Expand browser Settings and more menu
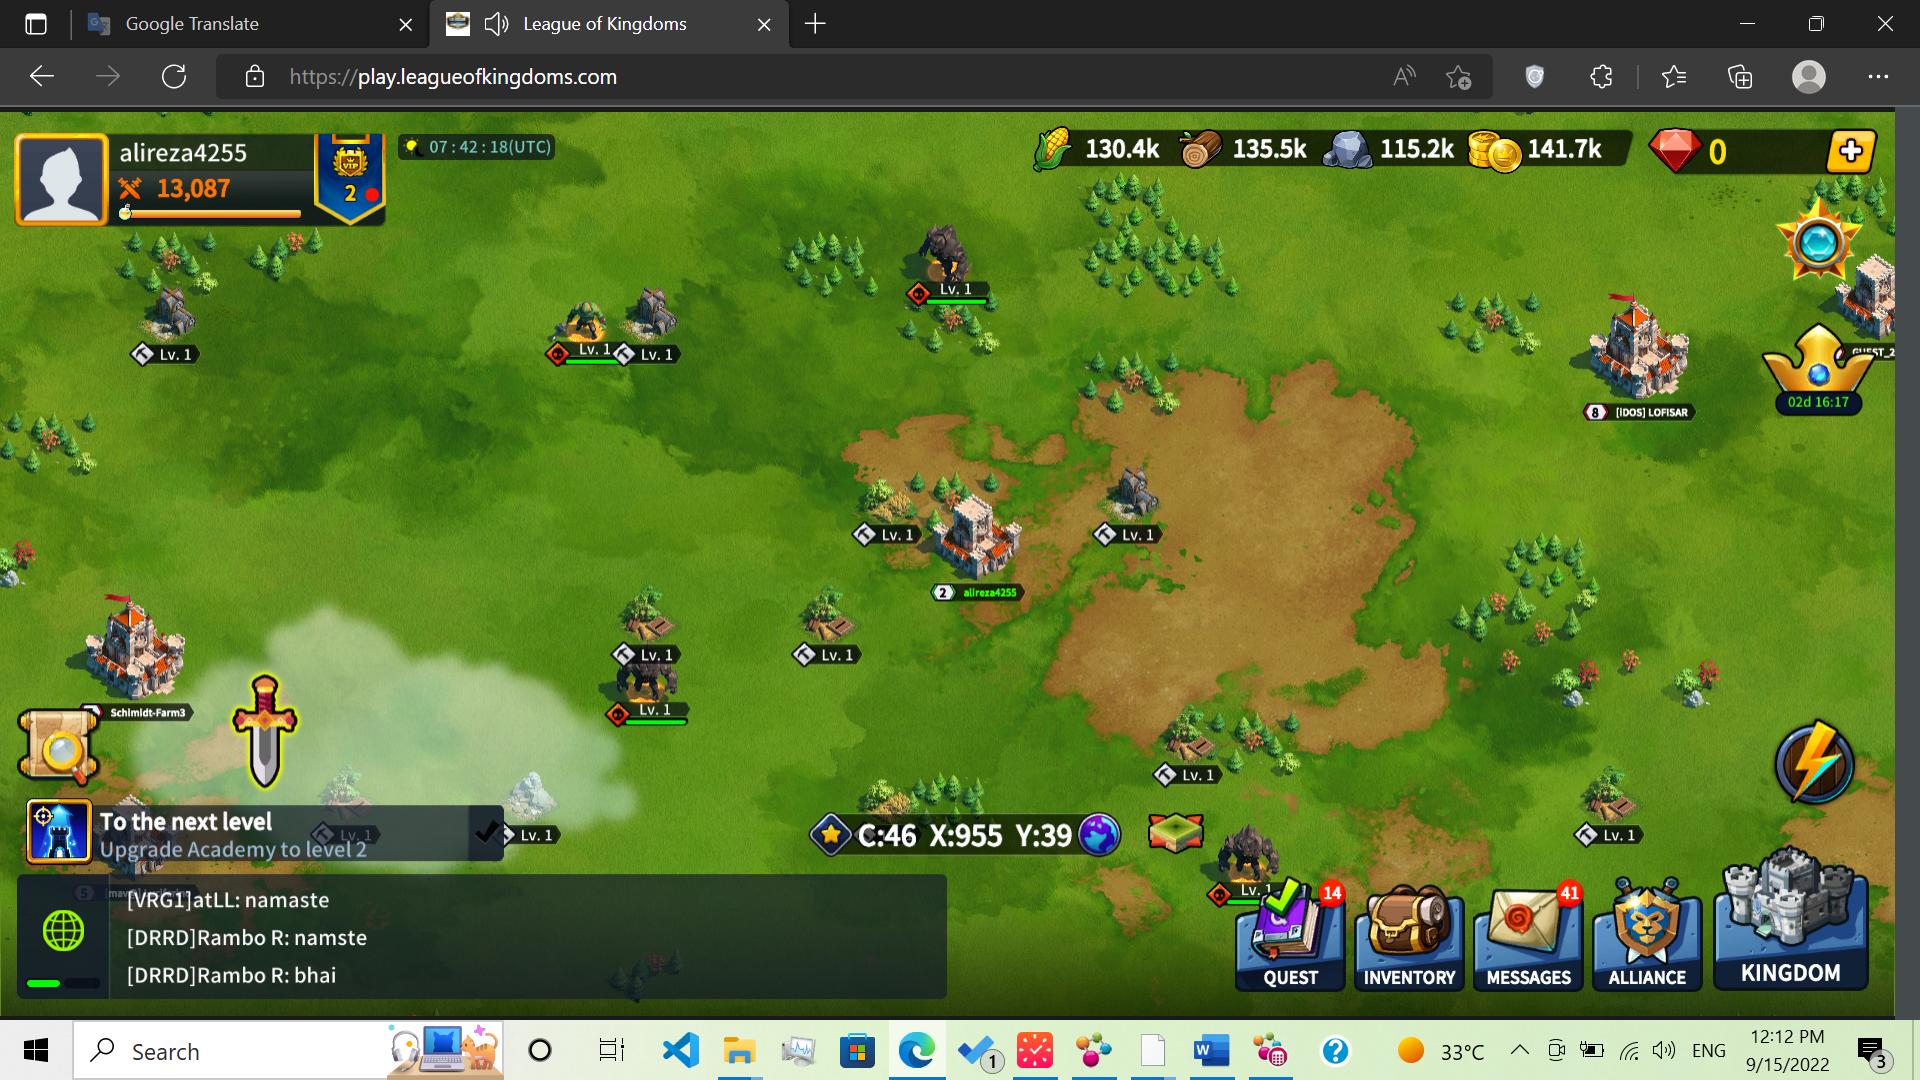 click(x=1878, y=77)
